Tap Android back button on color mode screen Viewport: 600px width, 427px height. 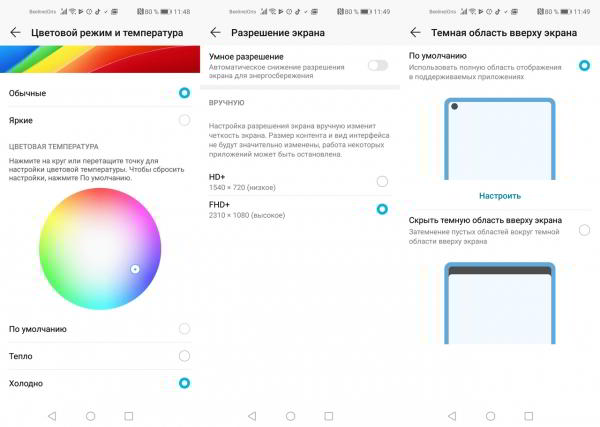click(x=52, y=416)
